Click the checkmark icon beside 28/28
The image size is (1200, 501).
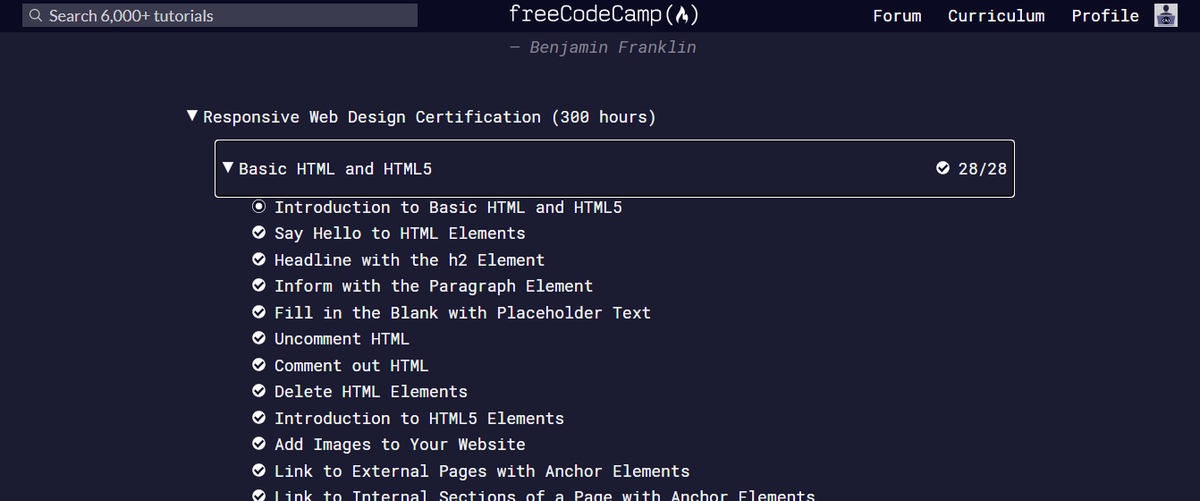tap(942, 168)
